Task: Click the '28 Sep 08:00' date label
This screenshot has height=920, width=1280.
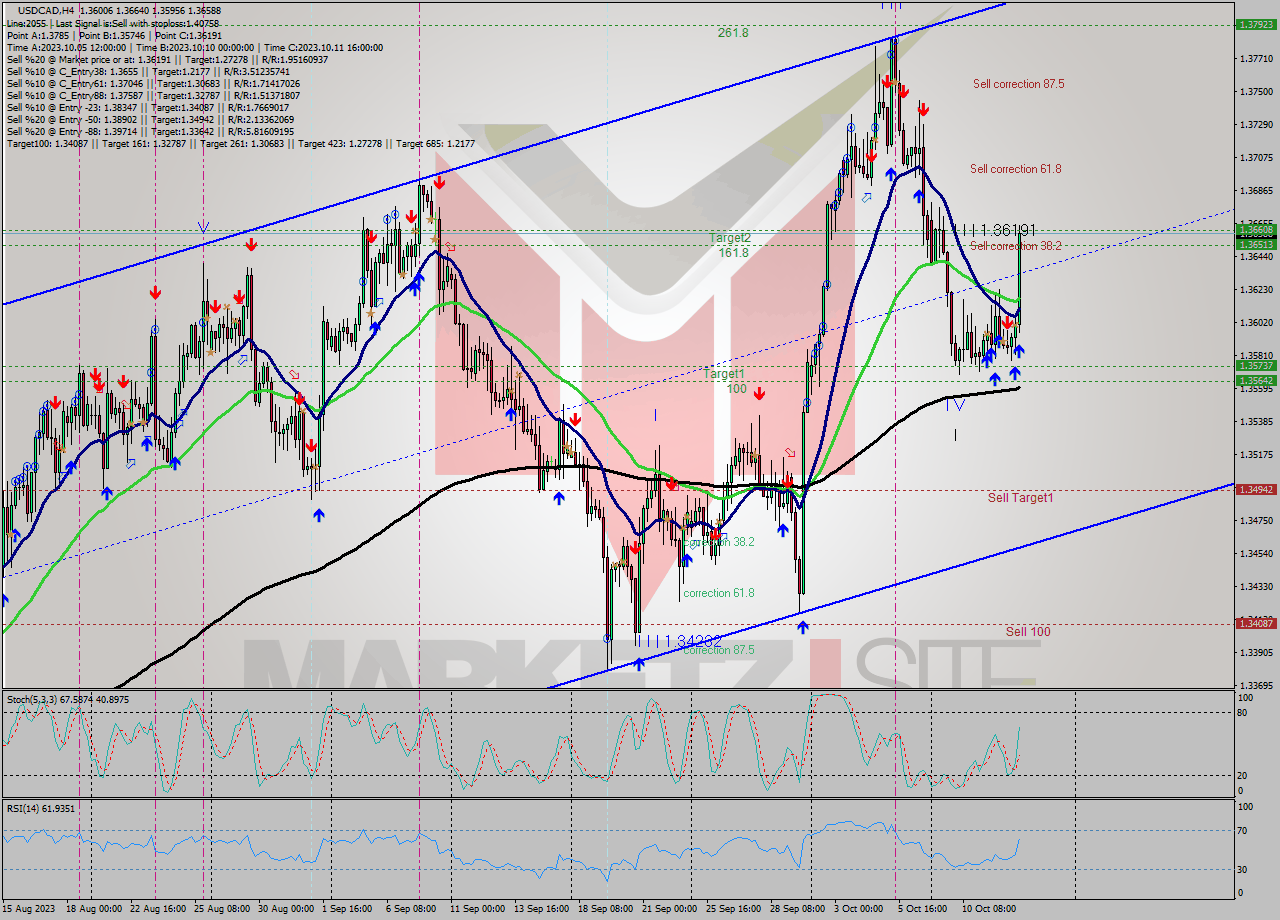Action: coord(797,909)
